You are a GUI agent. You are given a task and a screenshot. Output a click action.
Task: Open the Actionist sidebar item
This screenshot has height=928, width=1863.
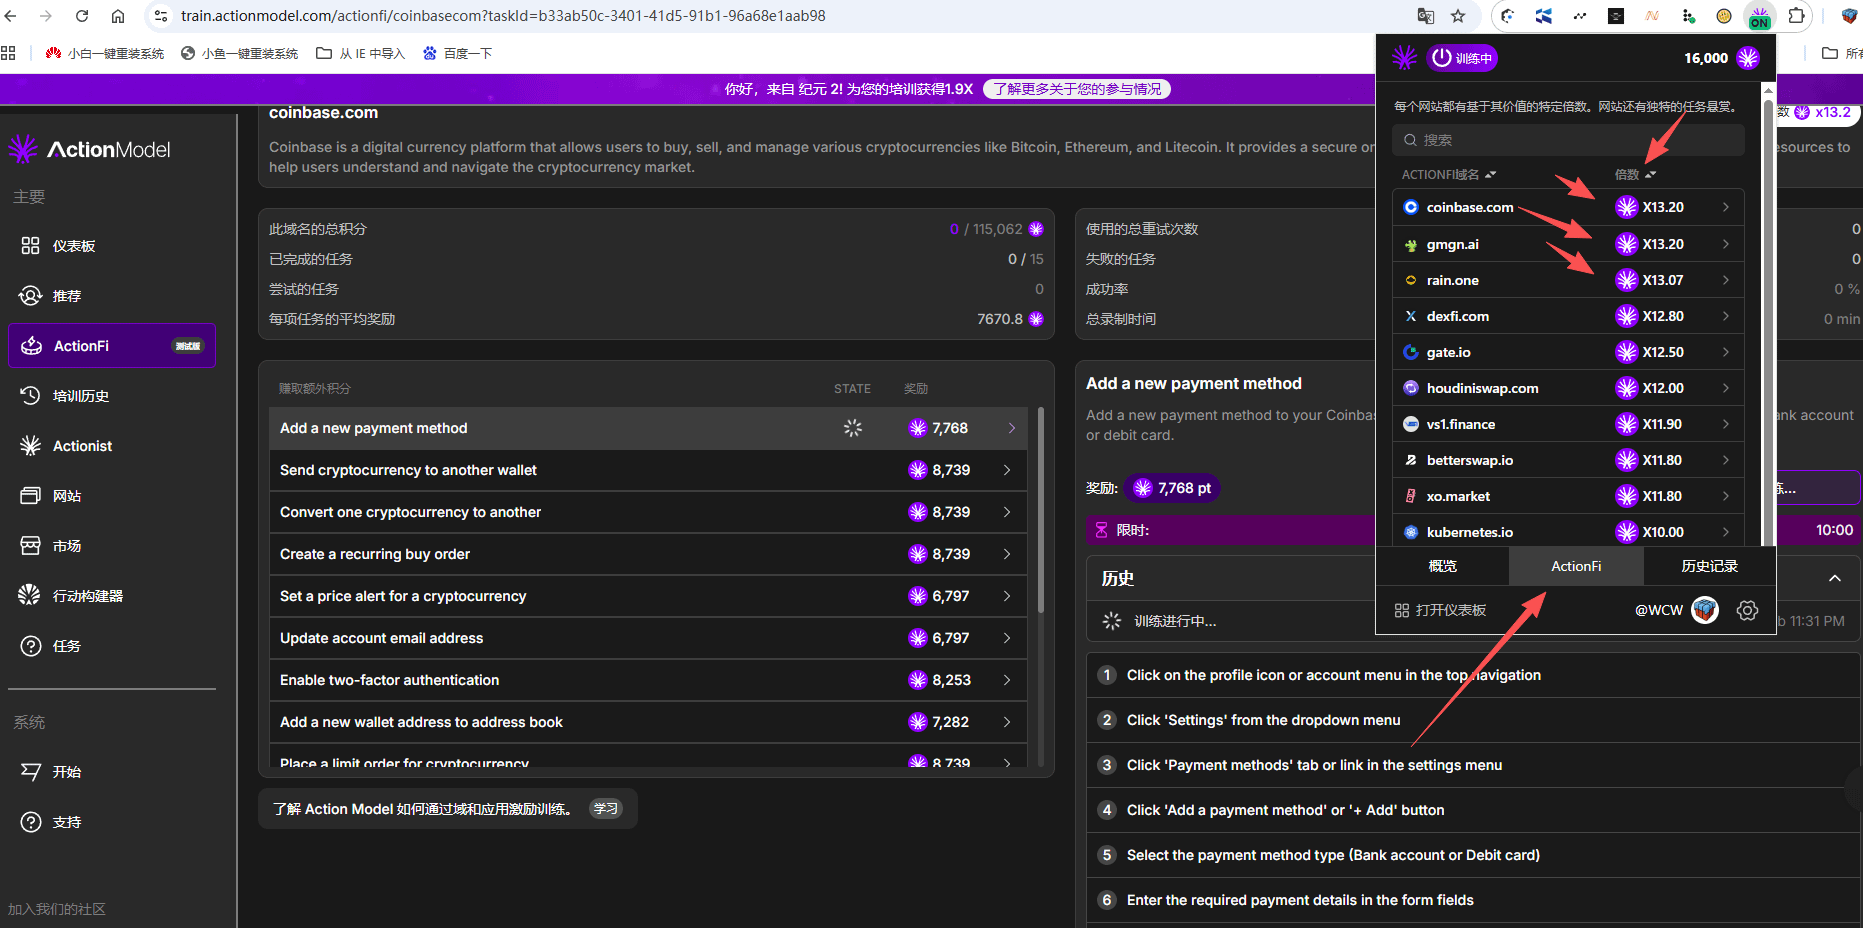81,446
